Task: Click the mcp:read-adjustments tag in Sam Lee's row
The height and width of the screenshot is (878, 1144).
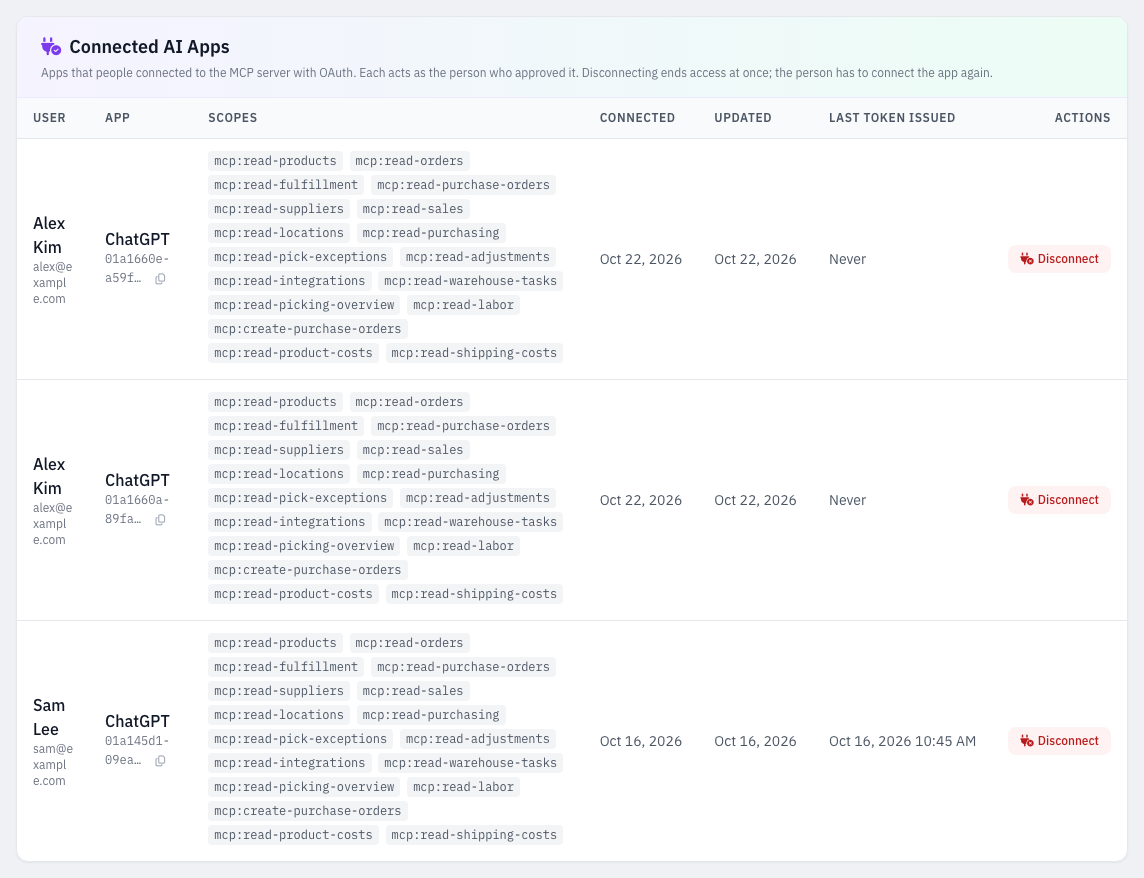Action: tap(478, 739)
